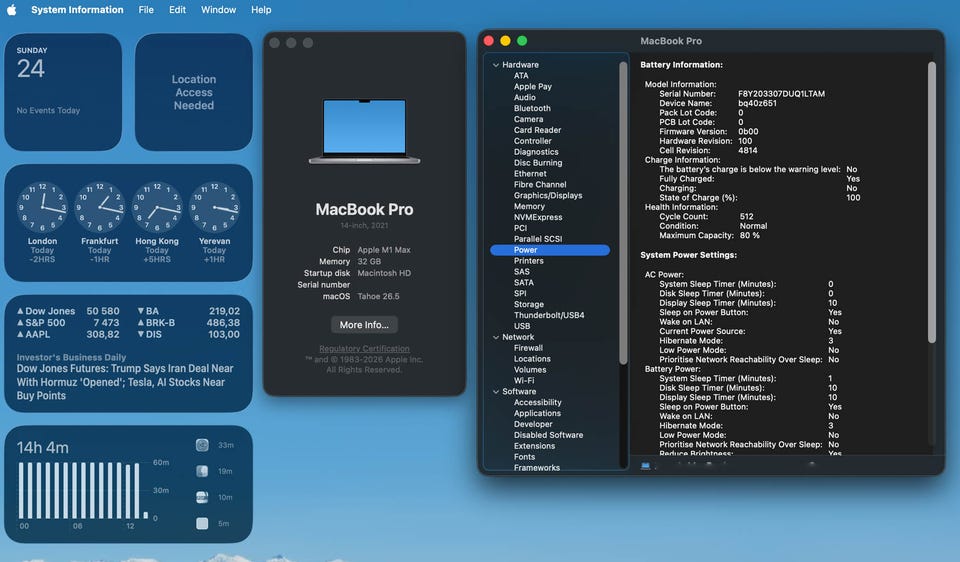Select Graphics/Displays in the sidebar
The height and width of the screenshot is (562, 960).
(x=550, y=196)
